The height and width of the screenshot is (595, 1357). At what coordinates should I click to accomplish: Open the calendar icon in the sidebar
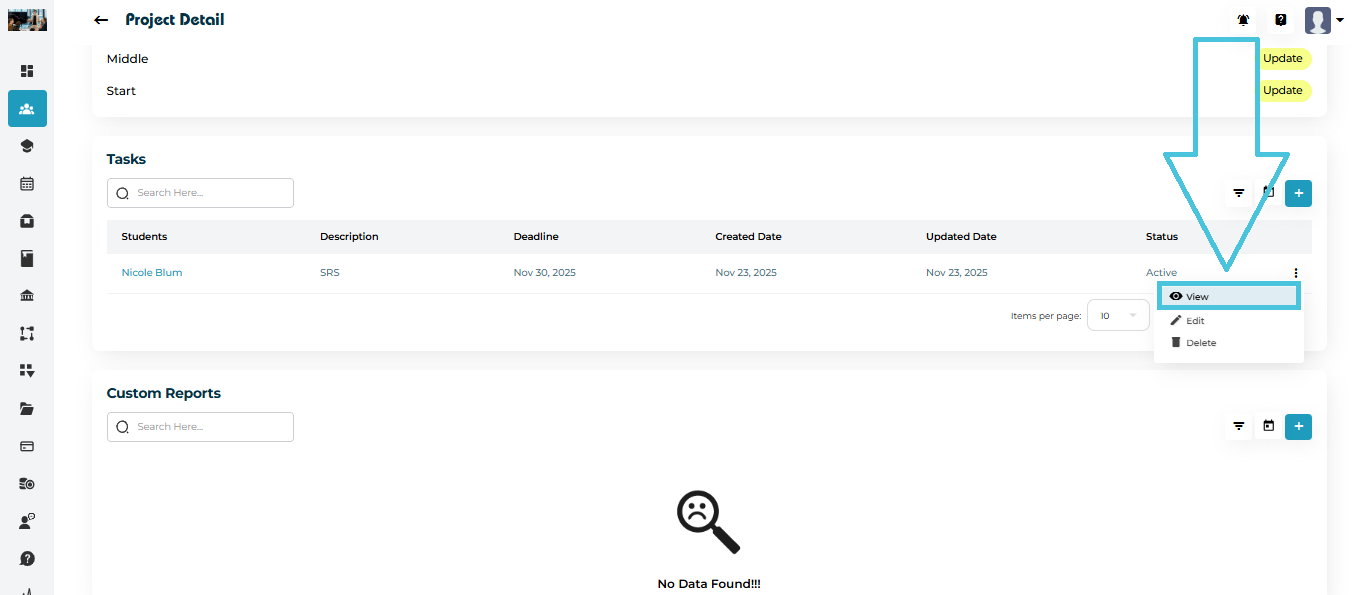(27, 184)
